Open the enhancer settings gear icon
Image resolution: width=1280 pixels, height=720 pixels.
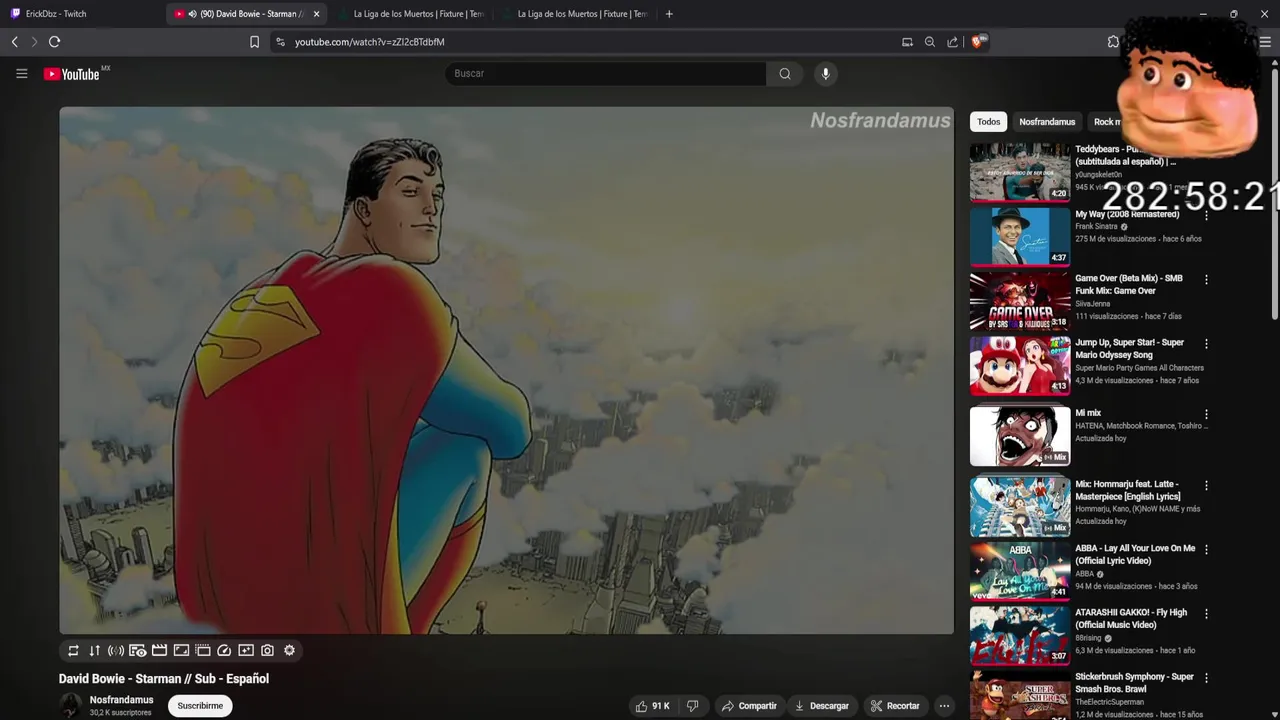289,650
